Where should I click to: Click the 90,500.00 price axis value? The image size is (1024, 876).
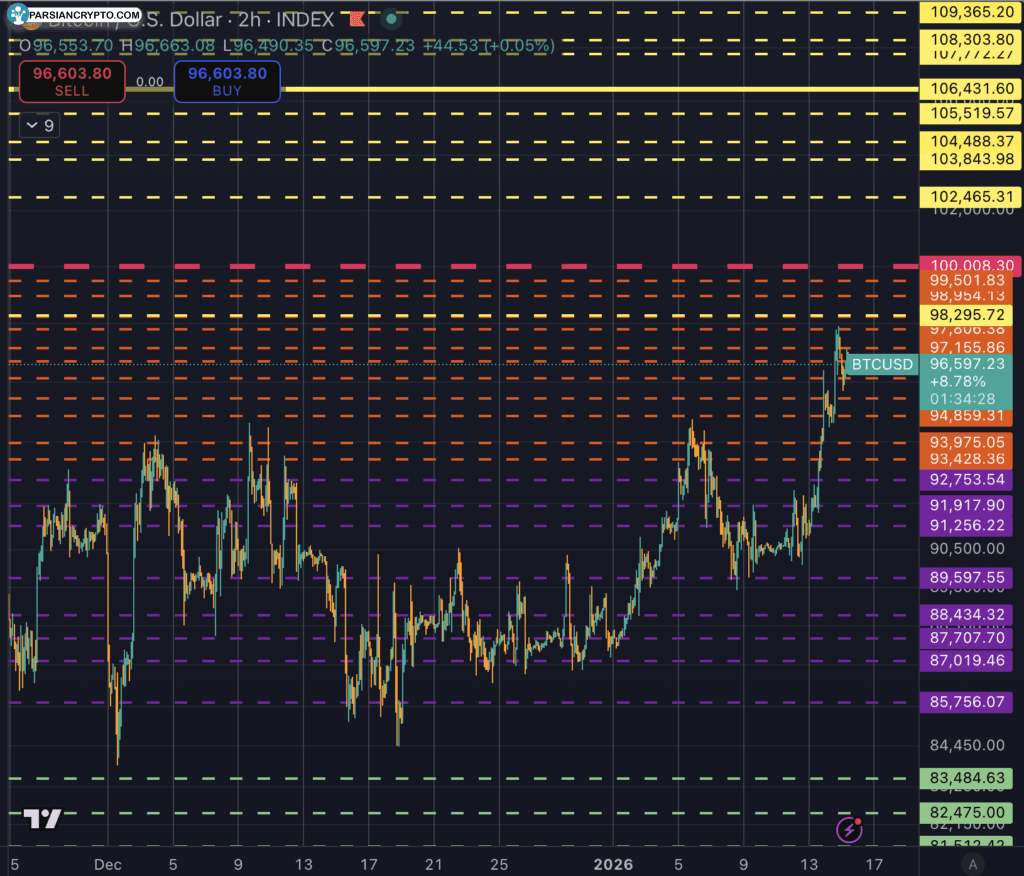click(x=967, y=549)
